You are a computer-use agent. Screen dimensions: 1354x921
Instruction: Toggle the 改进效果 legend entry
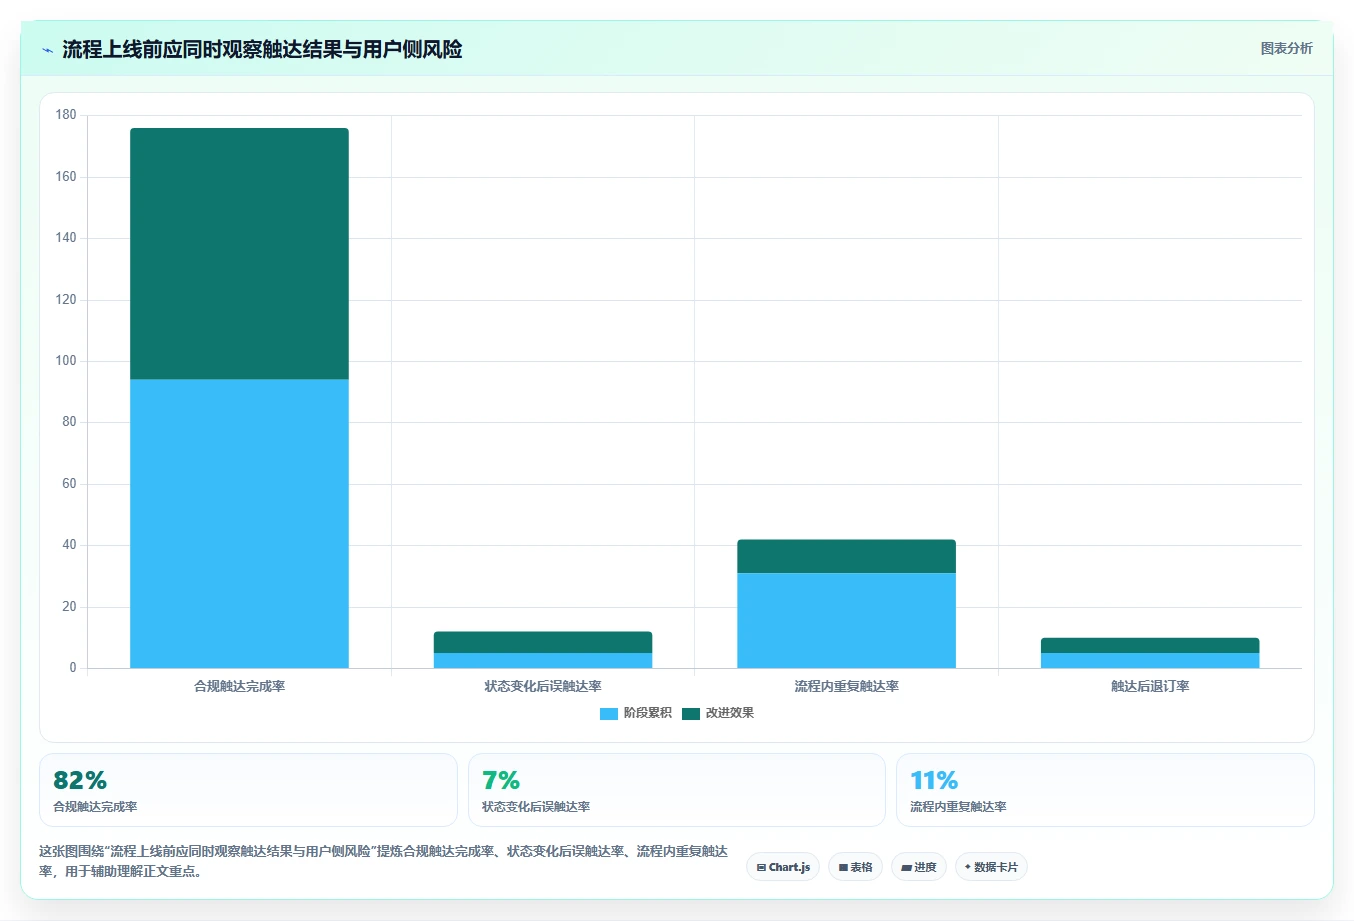click(717, 713)
